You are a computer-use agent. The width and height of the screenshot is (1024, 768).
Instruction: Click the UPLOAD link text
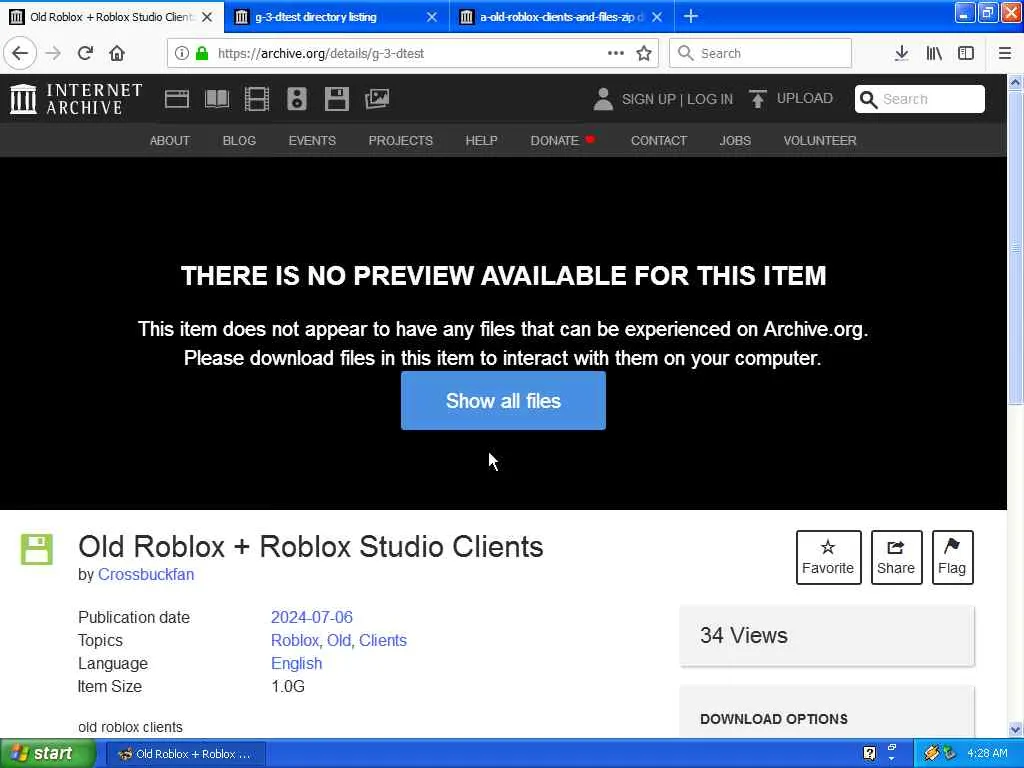pos(805,98)
